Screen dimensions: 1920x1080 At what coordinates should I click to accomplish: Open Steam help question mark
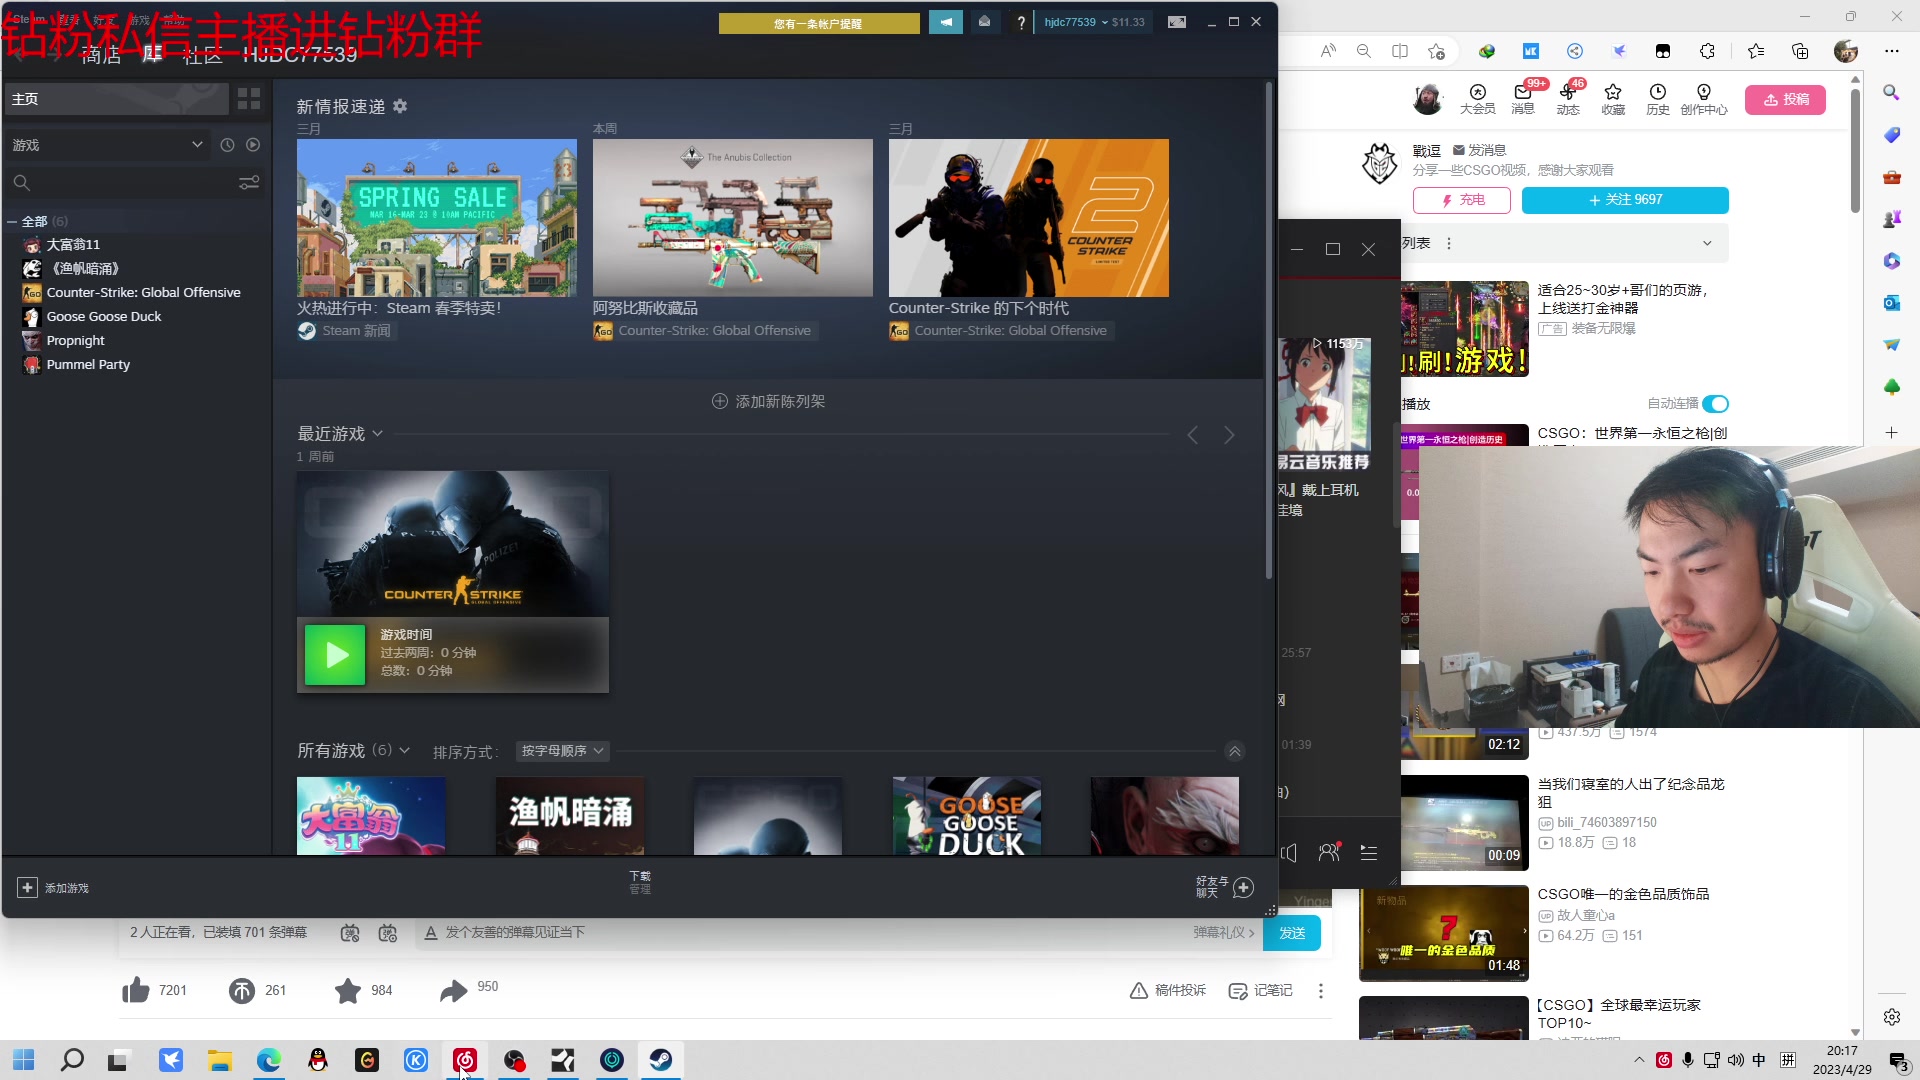point(1021,22)
